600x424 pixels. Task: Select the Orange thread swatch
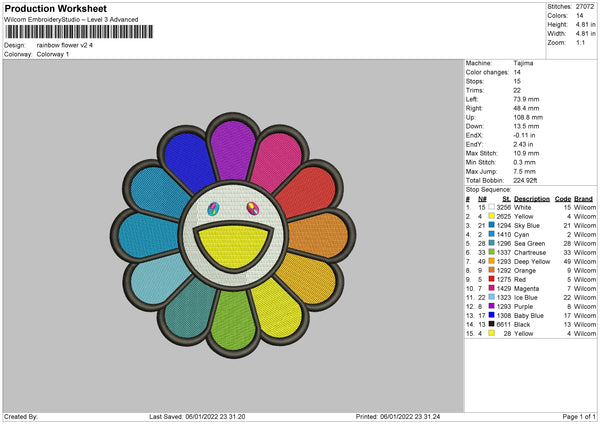tap(491, 270)
